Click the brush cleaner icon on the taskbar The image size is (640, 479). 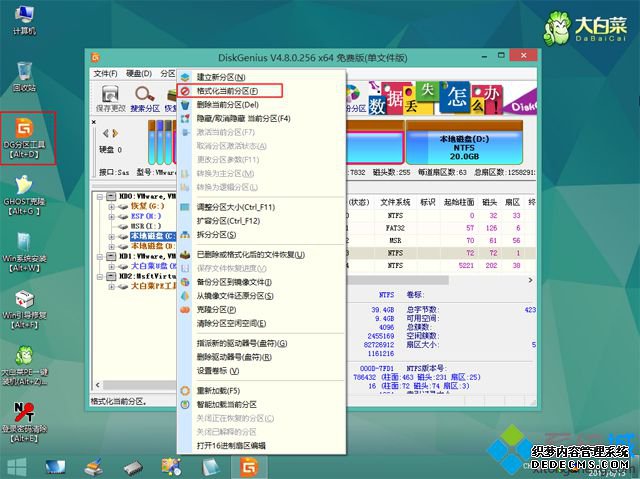93,468
